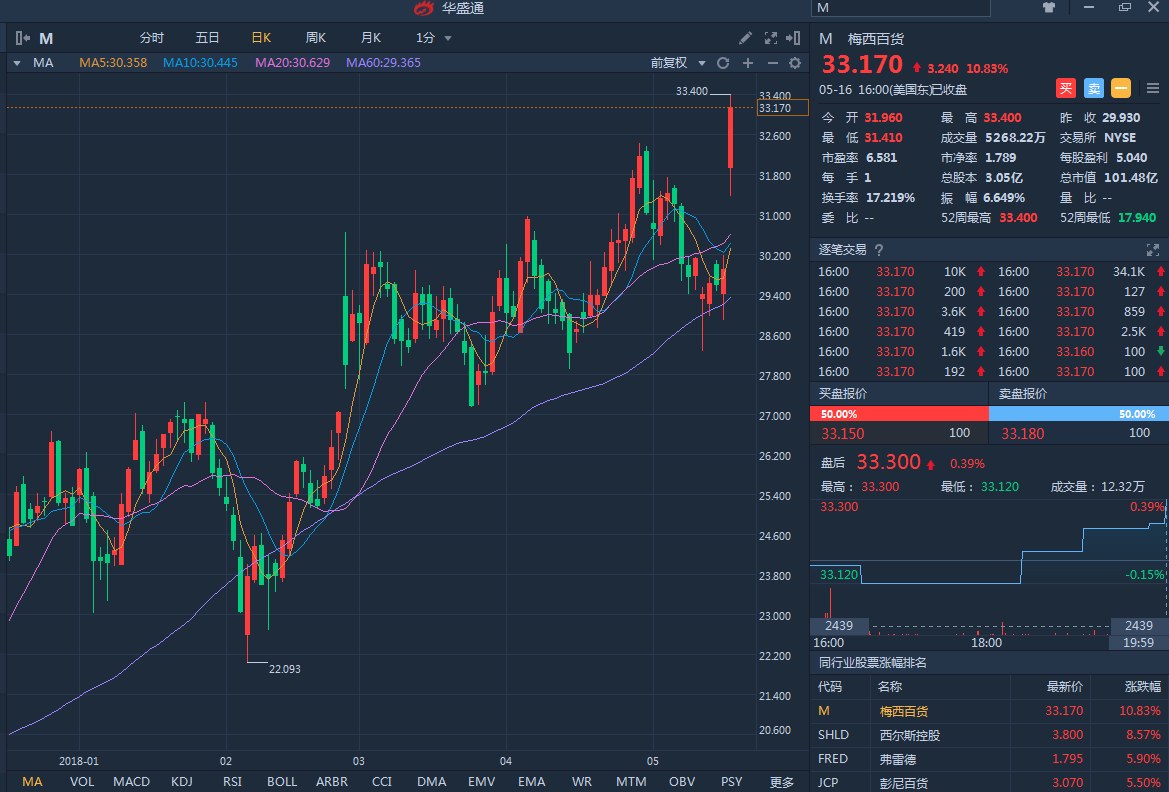Viewport: 1169px width, 792px height.
Task: Collapse the MA indicator row arrow
Action: click(17, 63)
